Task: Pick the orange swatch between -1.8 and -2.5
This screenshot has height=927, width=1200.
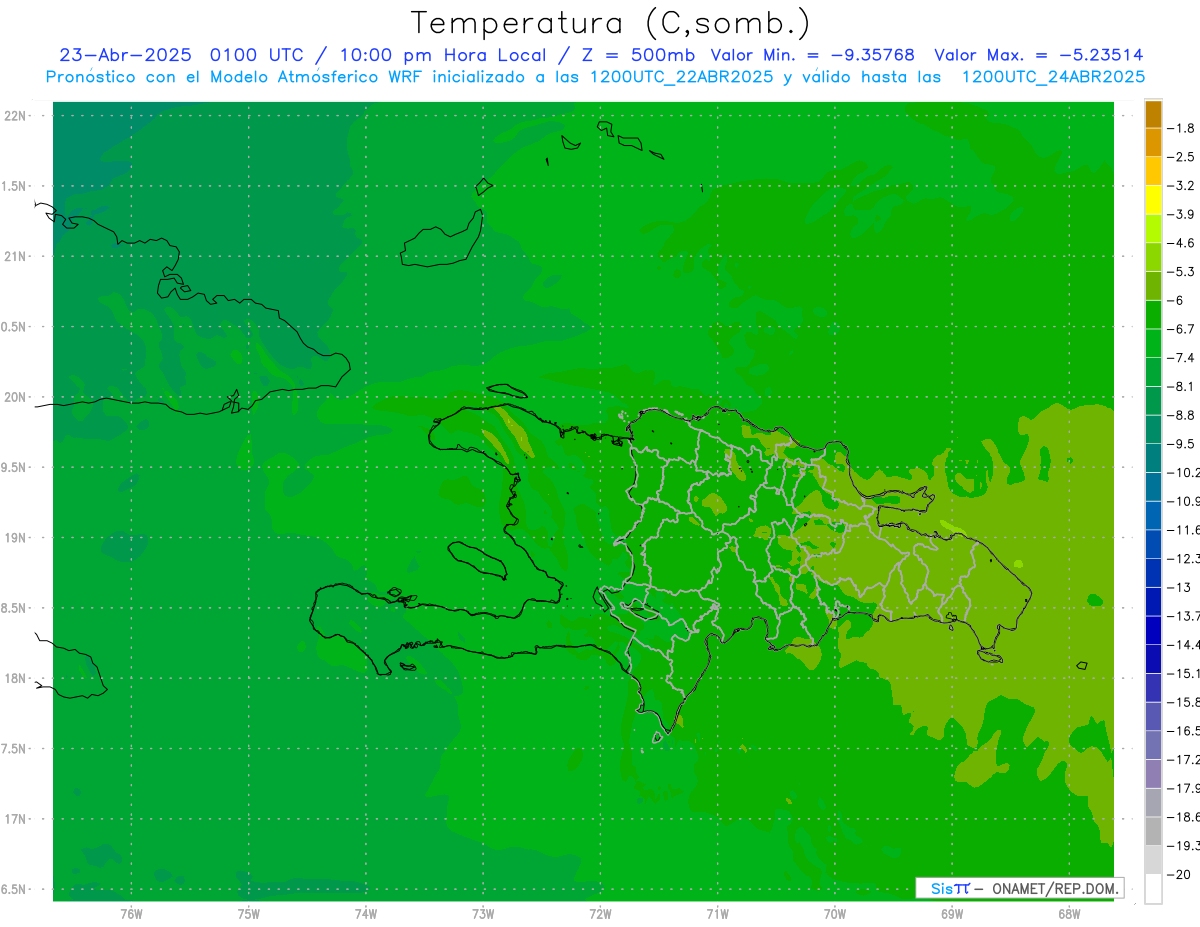Action: click(1153, 142)
